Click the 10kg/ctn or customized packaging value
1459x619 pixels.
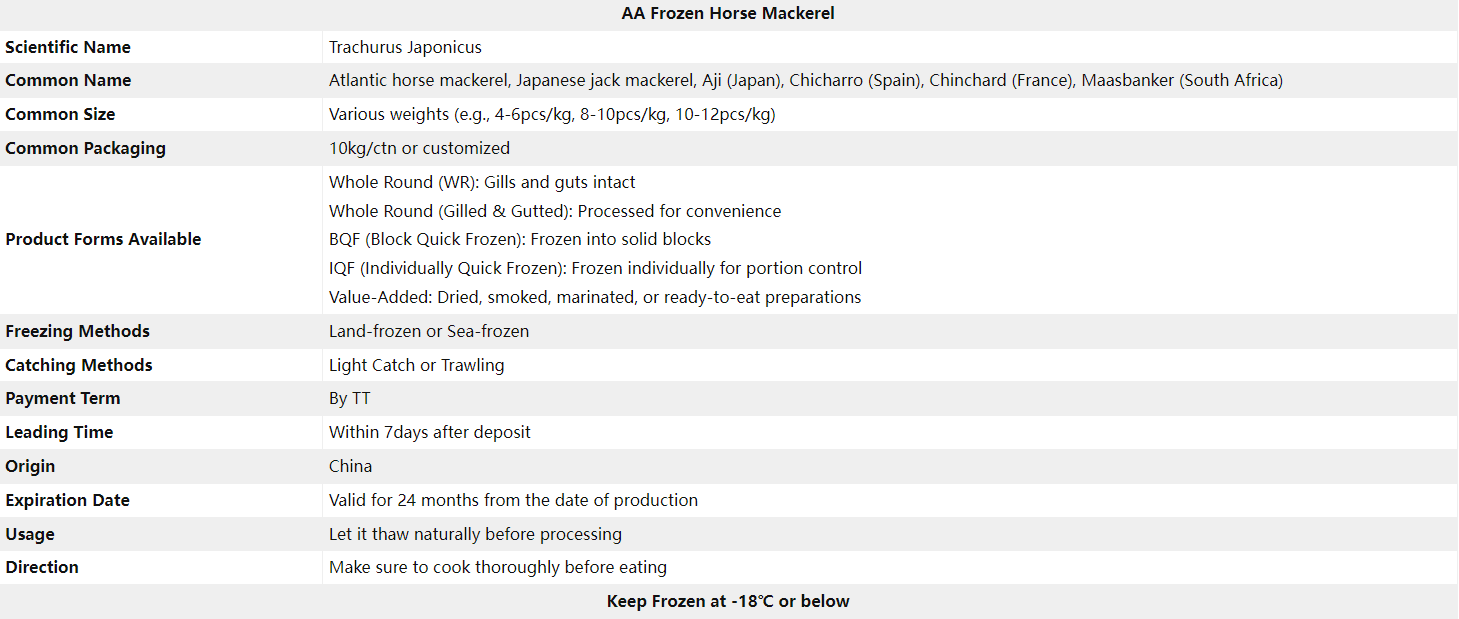[x=419, y=148]
